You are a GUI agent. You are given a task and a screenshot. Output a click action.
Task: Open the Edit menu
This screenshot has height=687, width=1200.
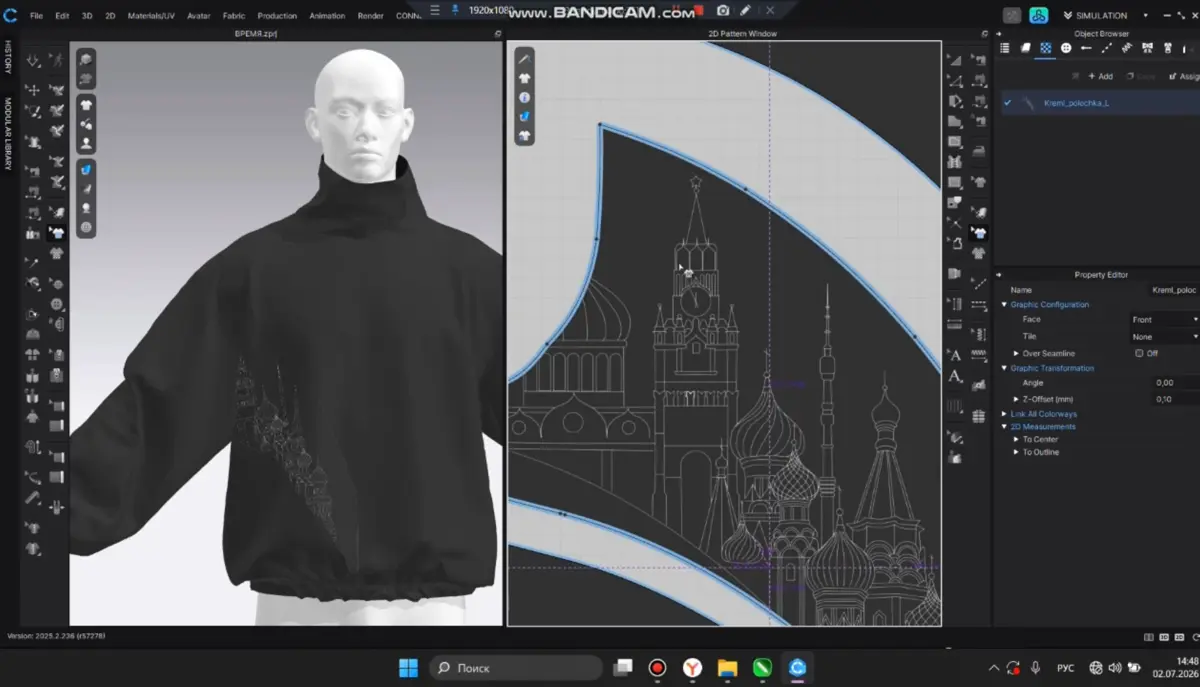[x=62, y=16]
